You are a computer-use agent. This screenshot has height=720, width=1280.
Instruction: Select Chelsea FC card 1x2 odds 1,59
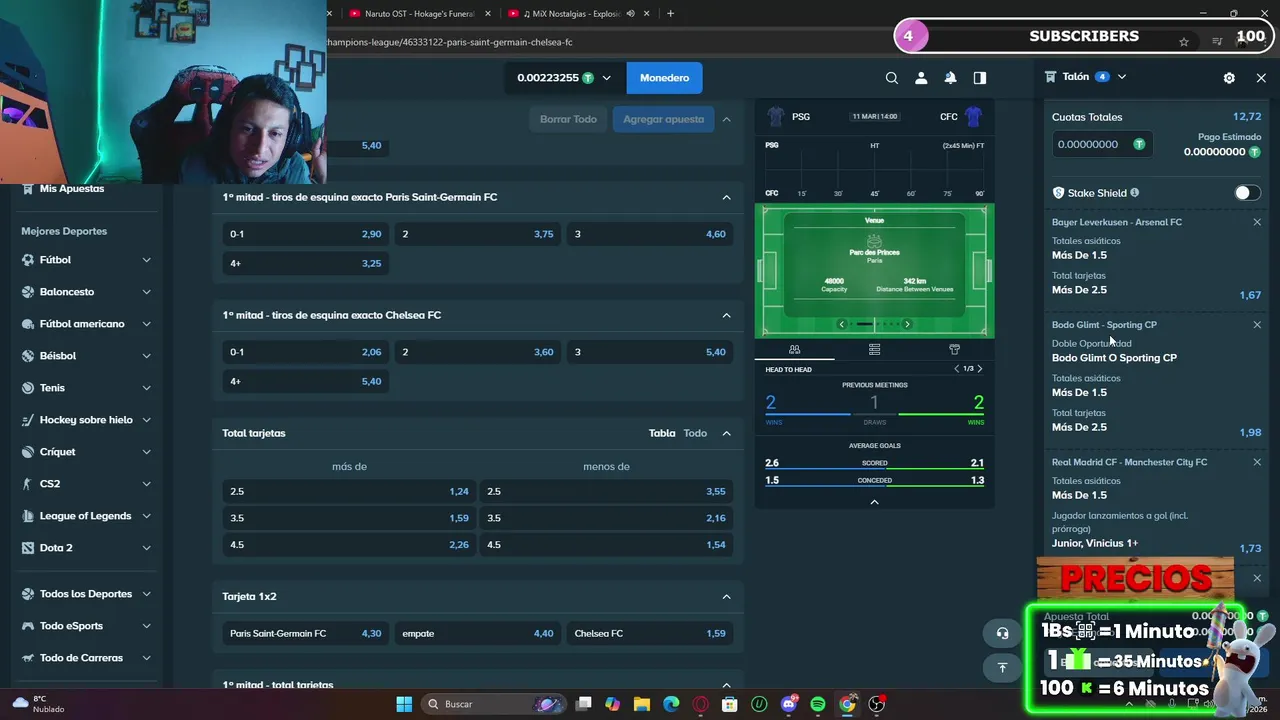point(650,633)
